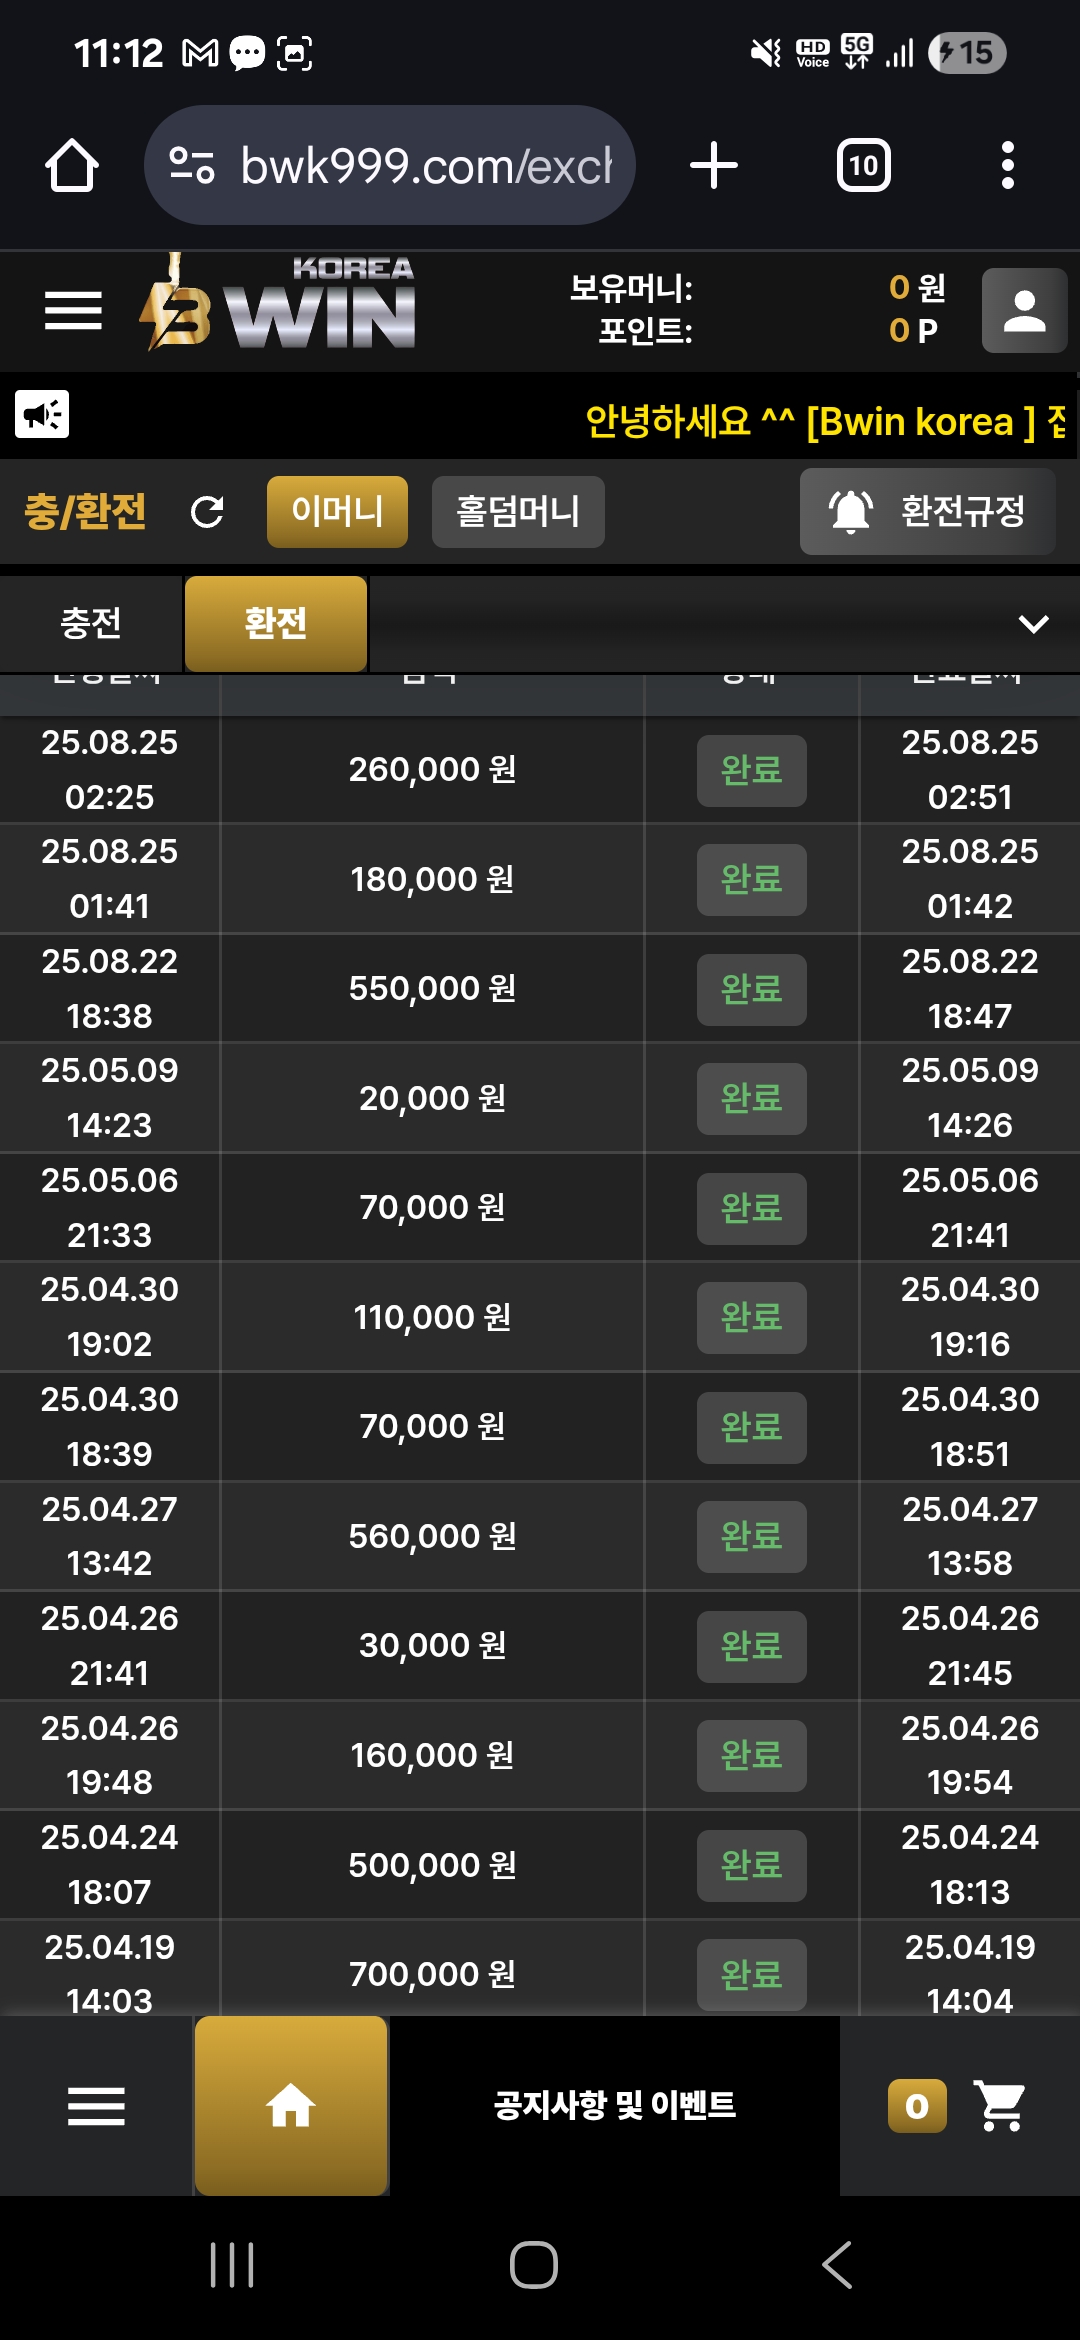Select the 이머니 toggle option
Viewport: 1080px width, 2340px height.
point(337,512)
